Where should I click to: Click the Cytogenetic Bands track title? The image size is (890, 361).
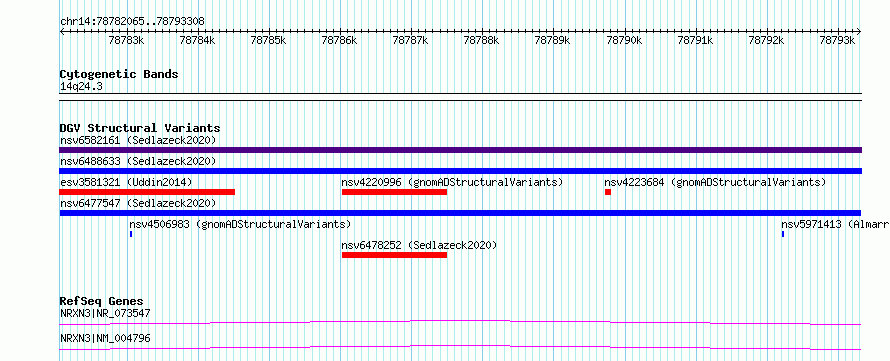[119, 74]
